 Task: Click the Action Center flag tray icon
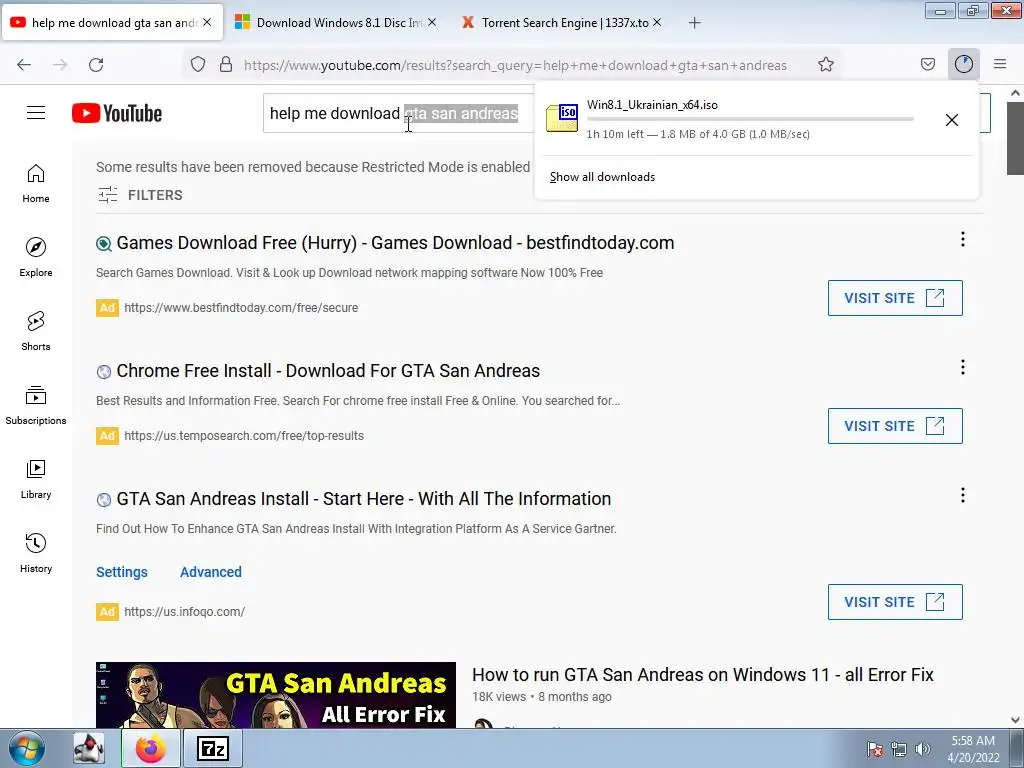875,749
